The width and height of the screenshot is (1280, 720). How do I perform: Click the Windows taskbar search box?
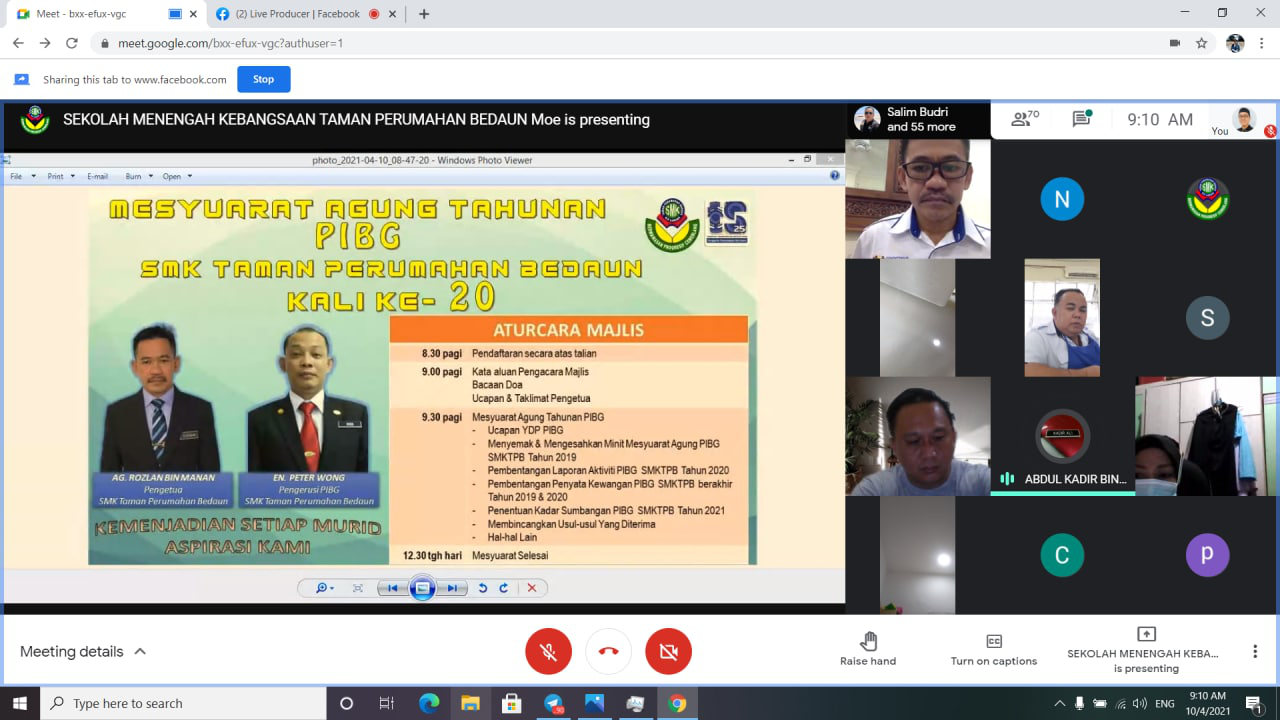point(183,703)
